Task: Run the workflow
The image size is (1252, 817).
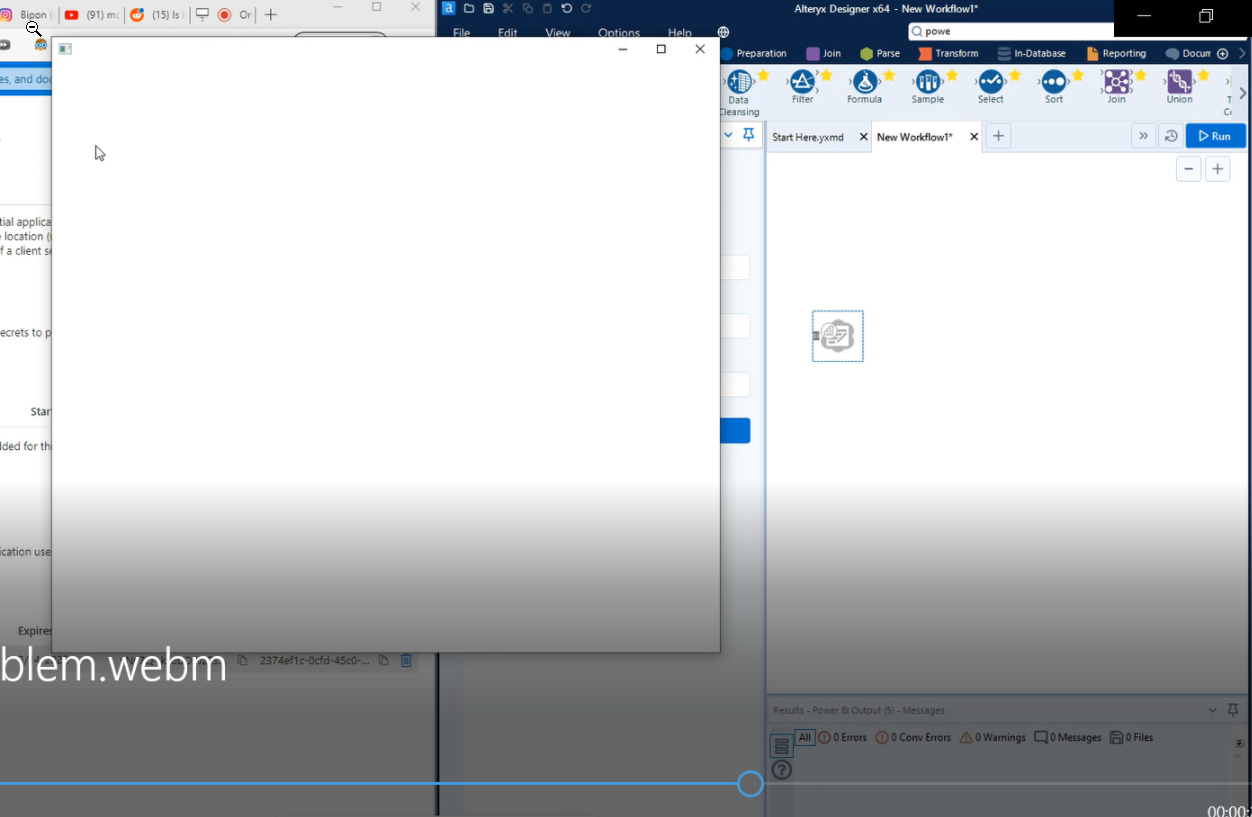Action: (x=1215, y=135)
